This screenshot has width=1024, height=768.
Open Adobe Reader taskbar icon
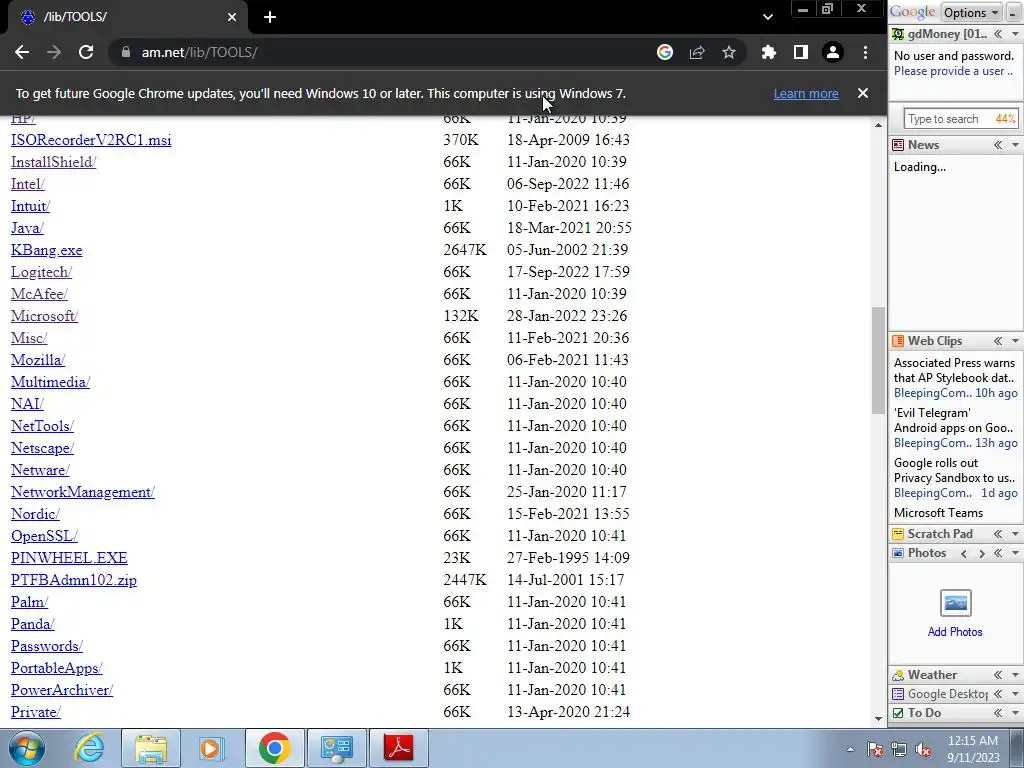399,748
